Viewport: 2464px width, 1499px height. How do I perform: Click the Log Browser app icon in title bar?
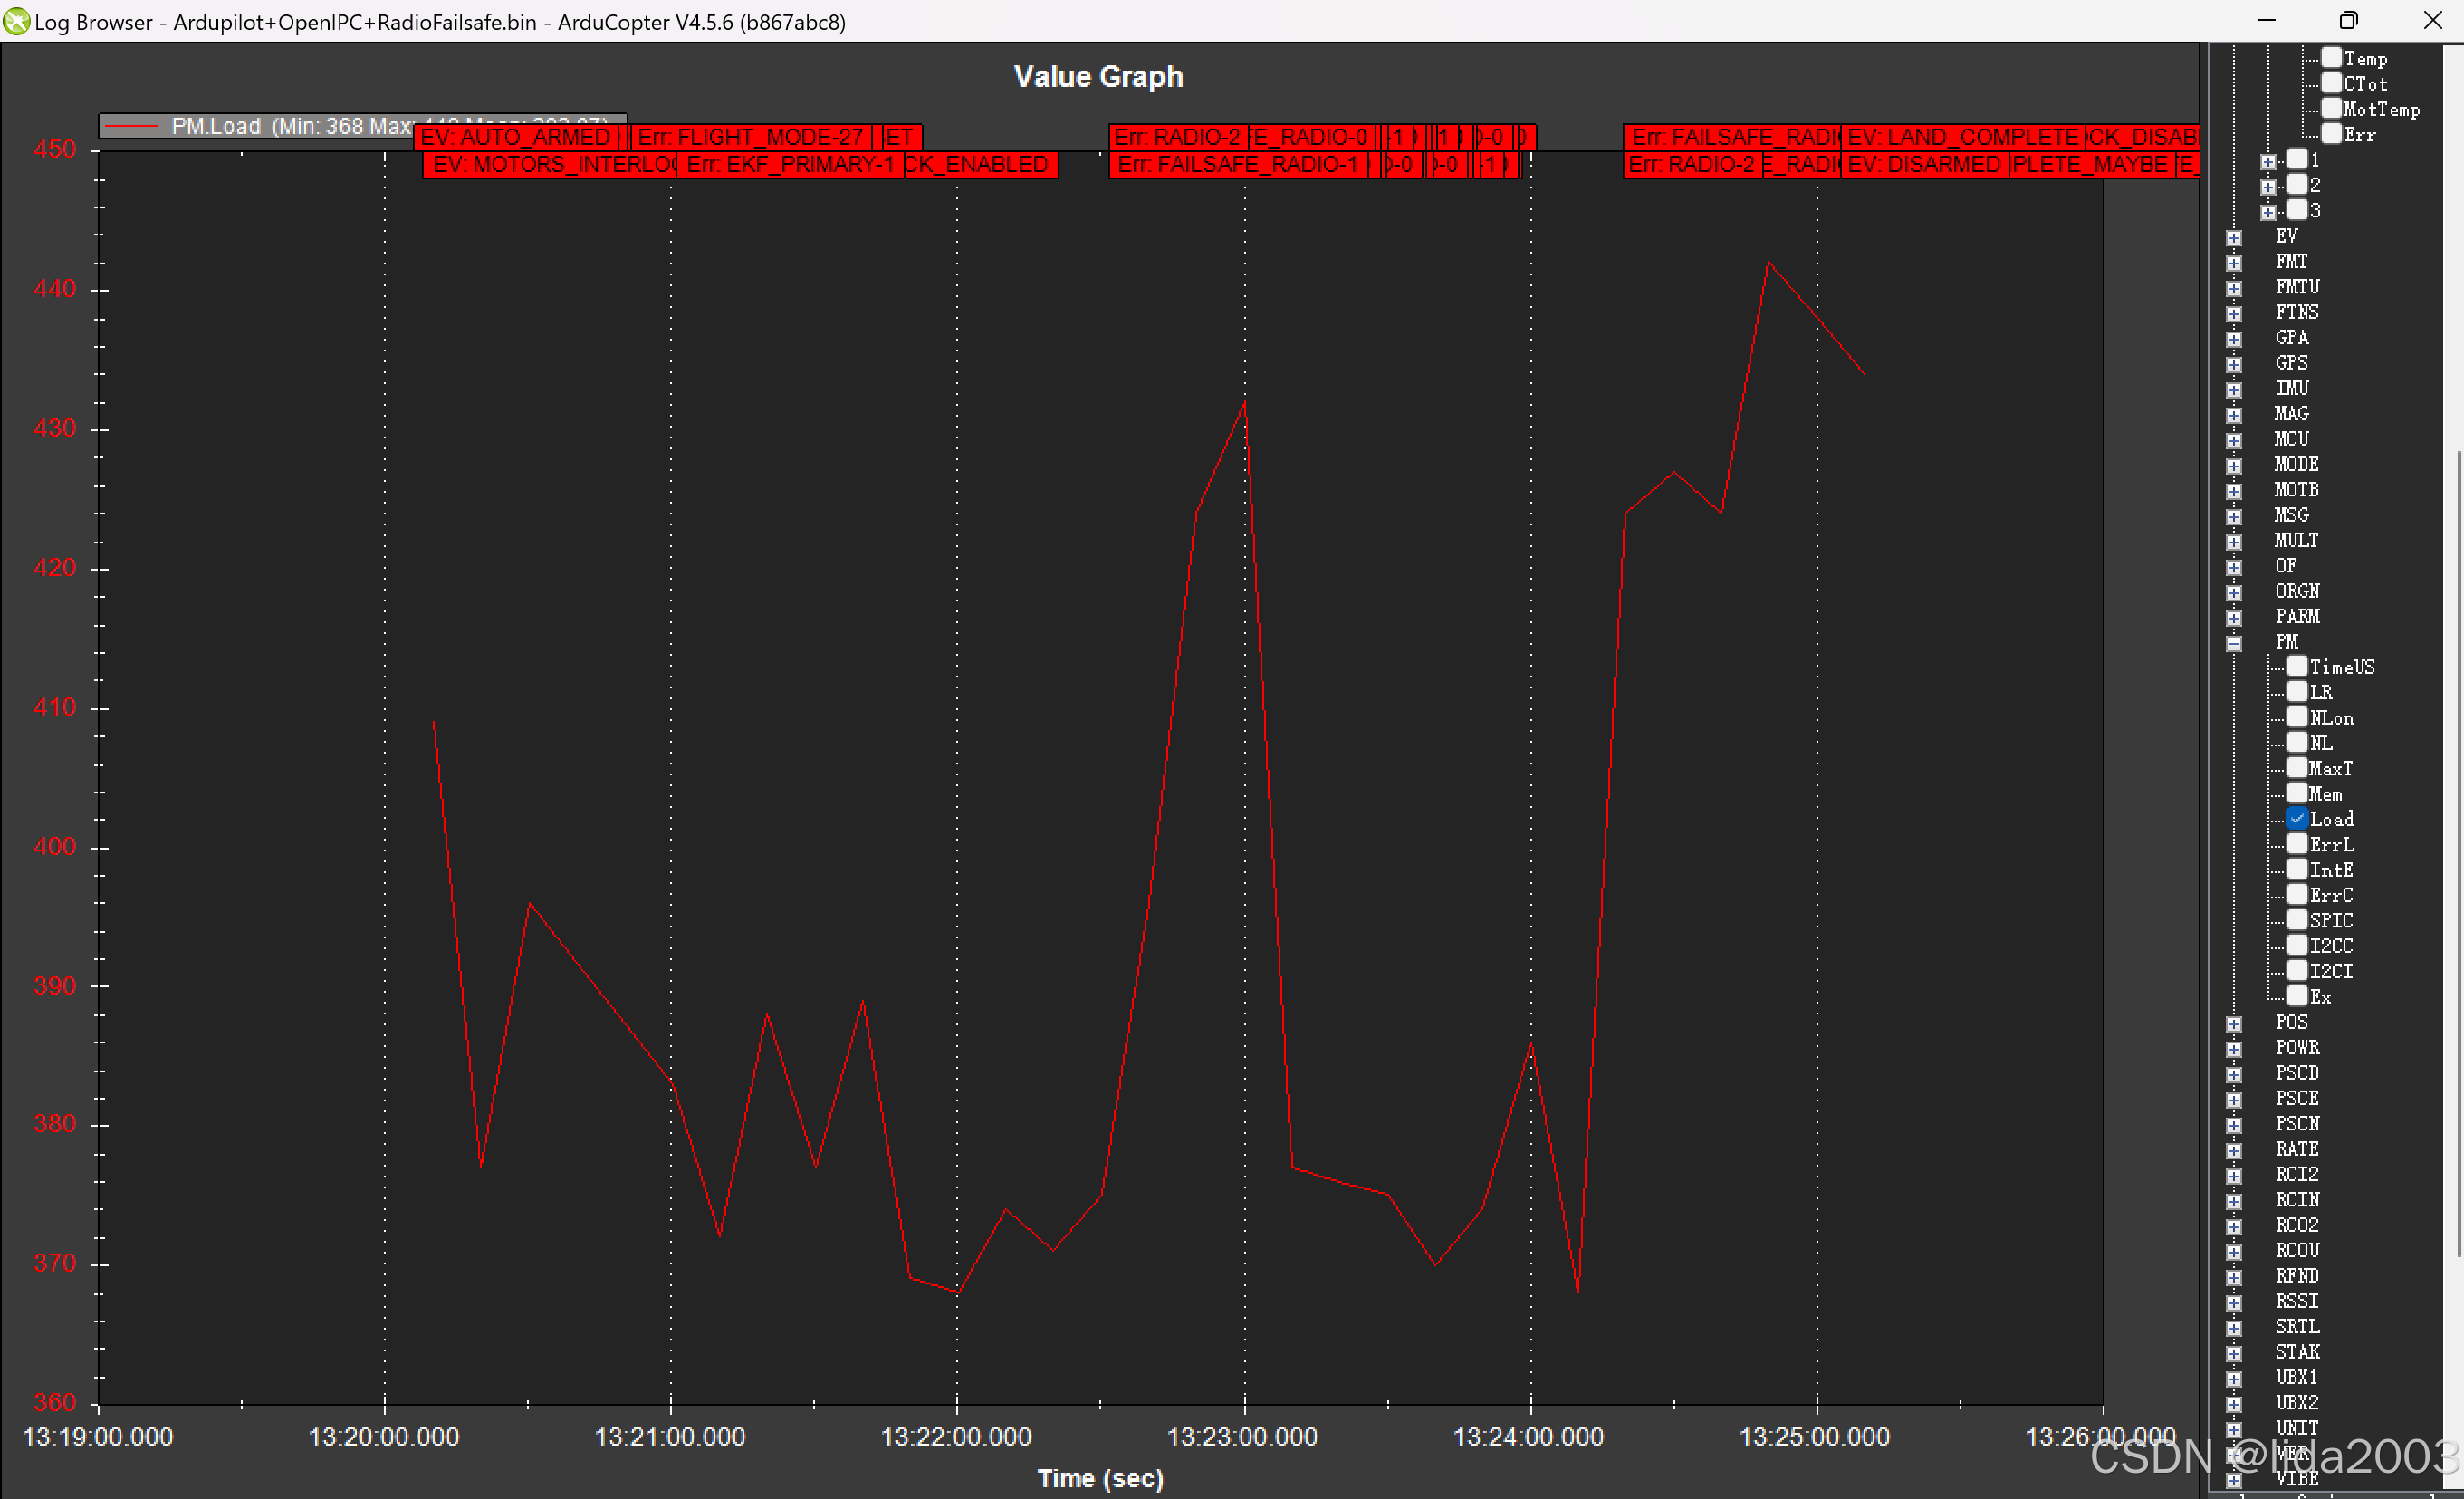(x=16, y=21)
